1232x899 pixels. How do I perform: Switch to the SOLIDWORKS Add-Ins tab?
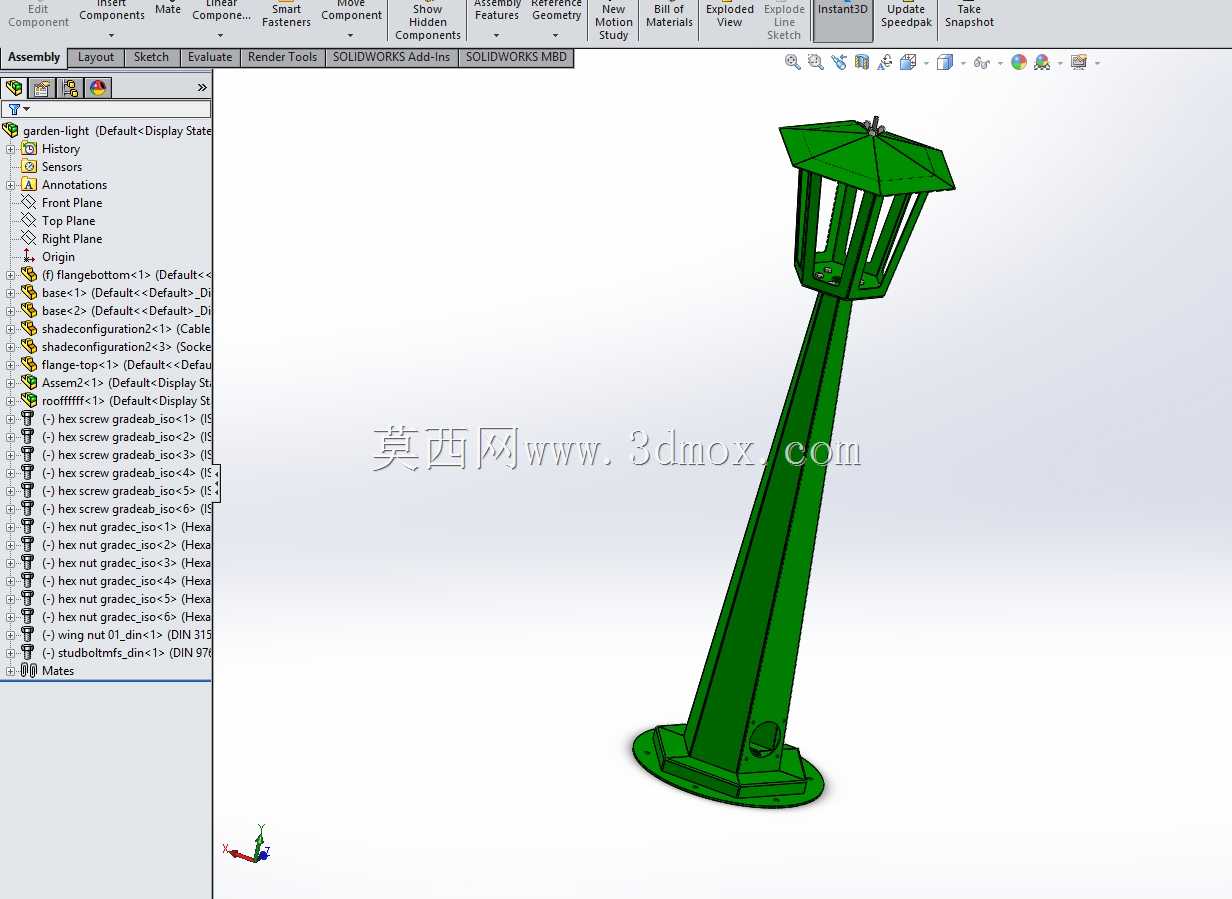[x=391, y=57]
